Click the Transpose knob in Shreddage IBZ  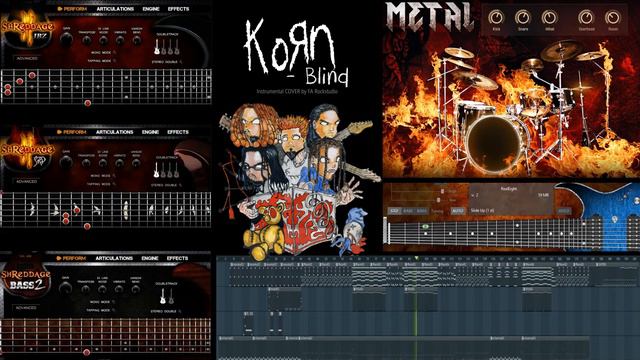86,40
